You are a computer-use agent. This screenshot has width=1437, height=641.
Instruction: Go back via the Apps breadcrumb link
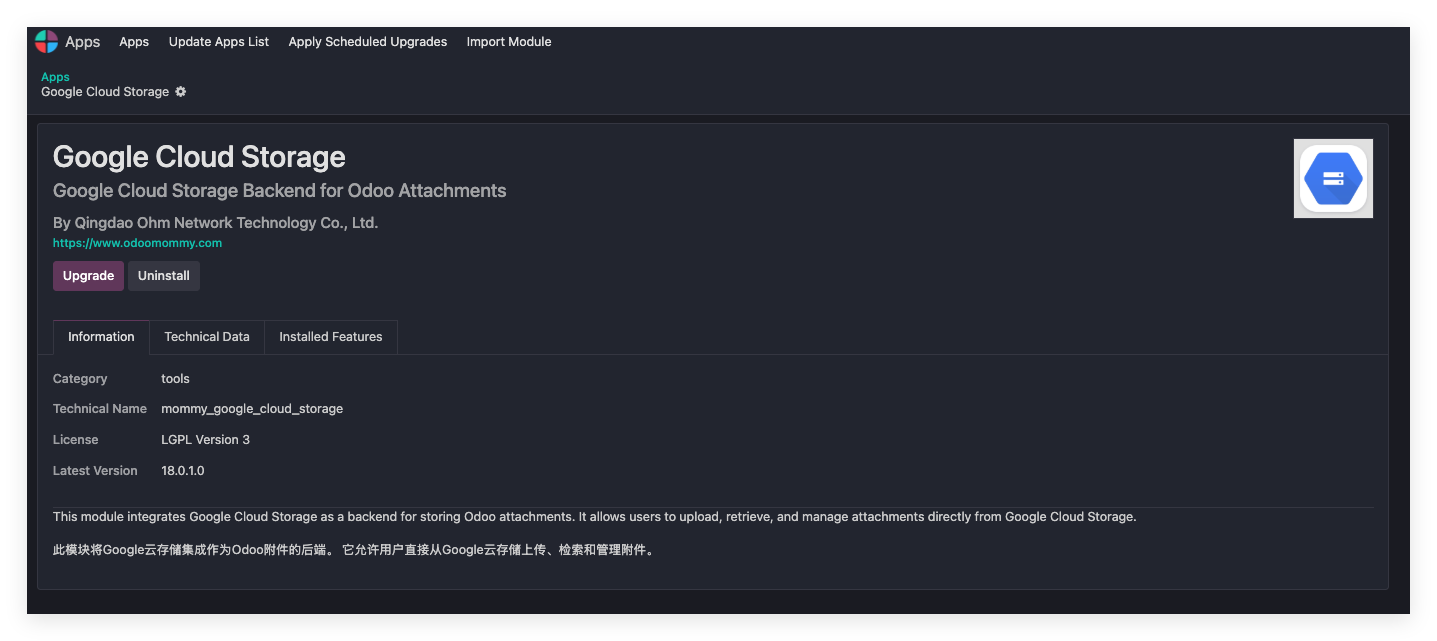[55, 77]
